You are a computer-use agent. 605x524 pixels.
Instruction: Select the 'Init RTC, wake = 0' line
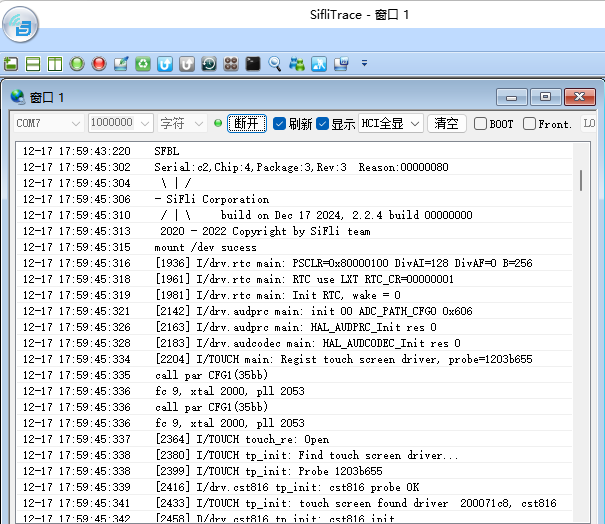pyautogui.click(x=295, y=295)
